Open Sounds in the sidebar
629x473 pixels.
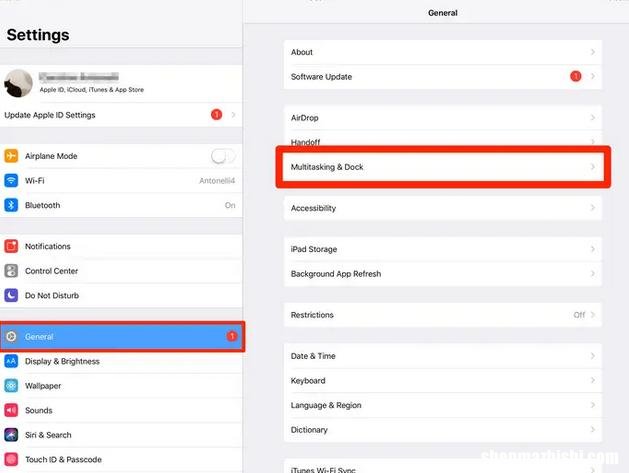[121, 410]
